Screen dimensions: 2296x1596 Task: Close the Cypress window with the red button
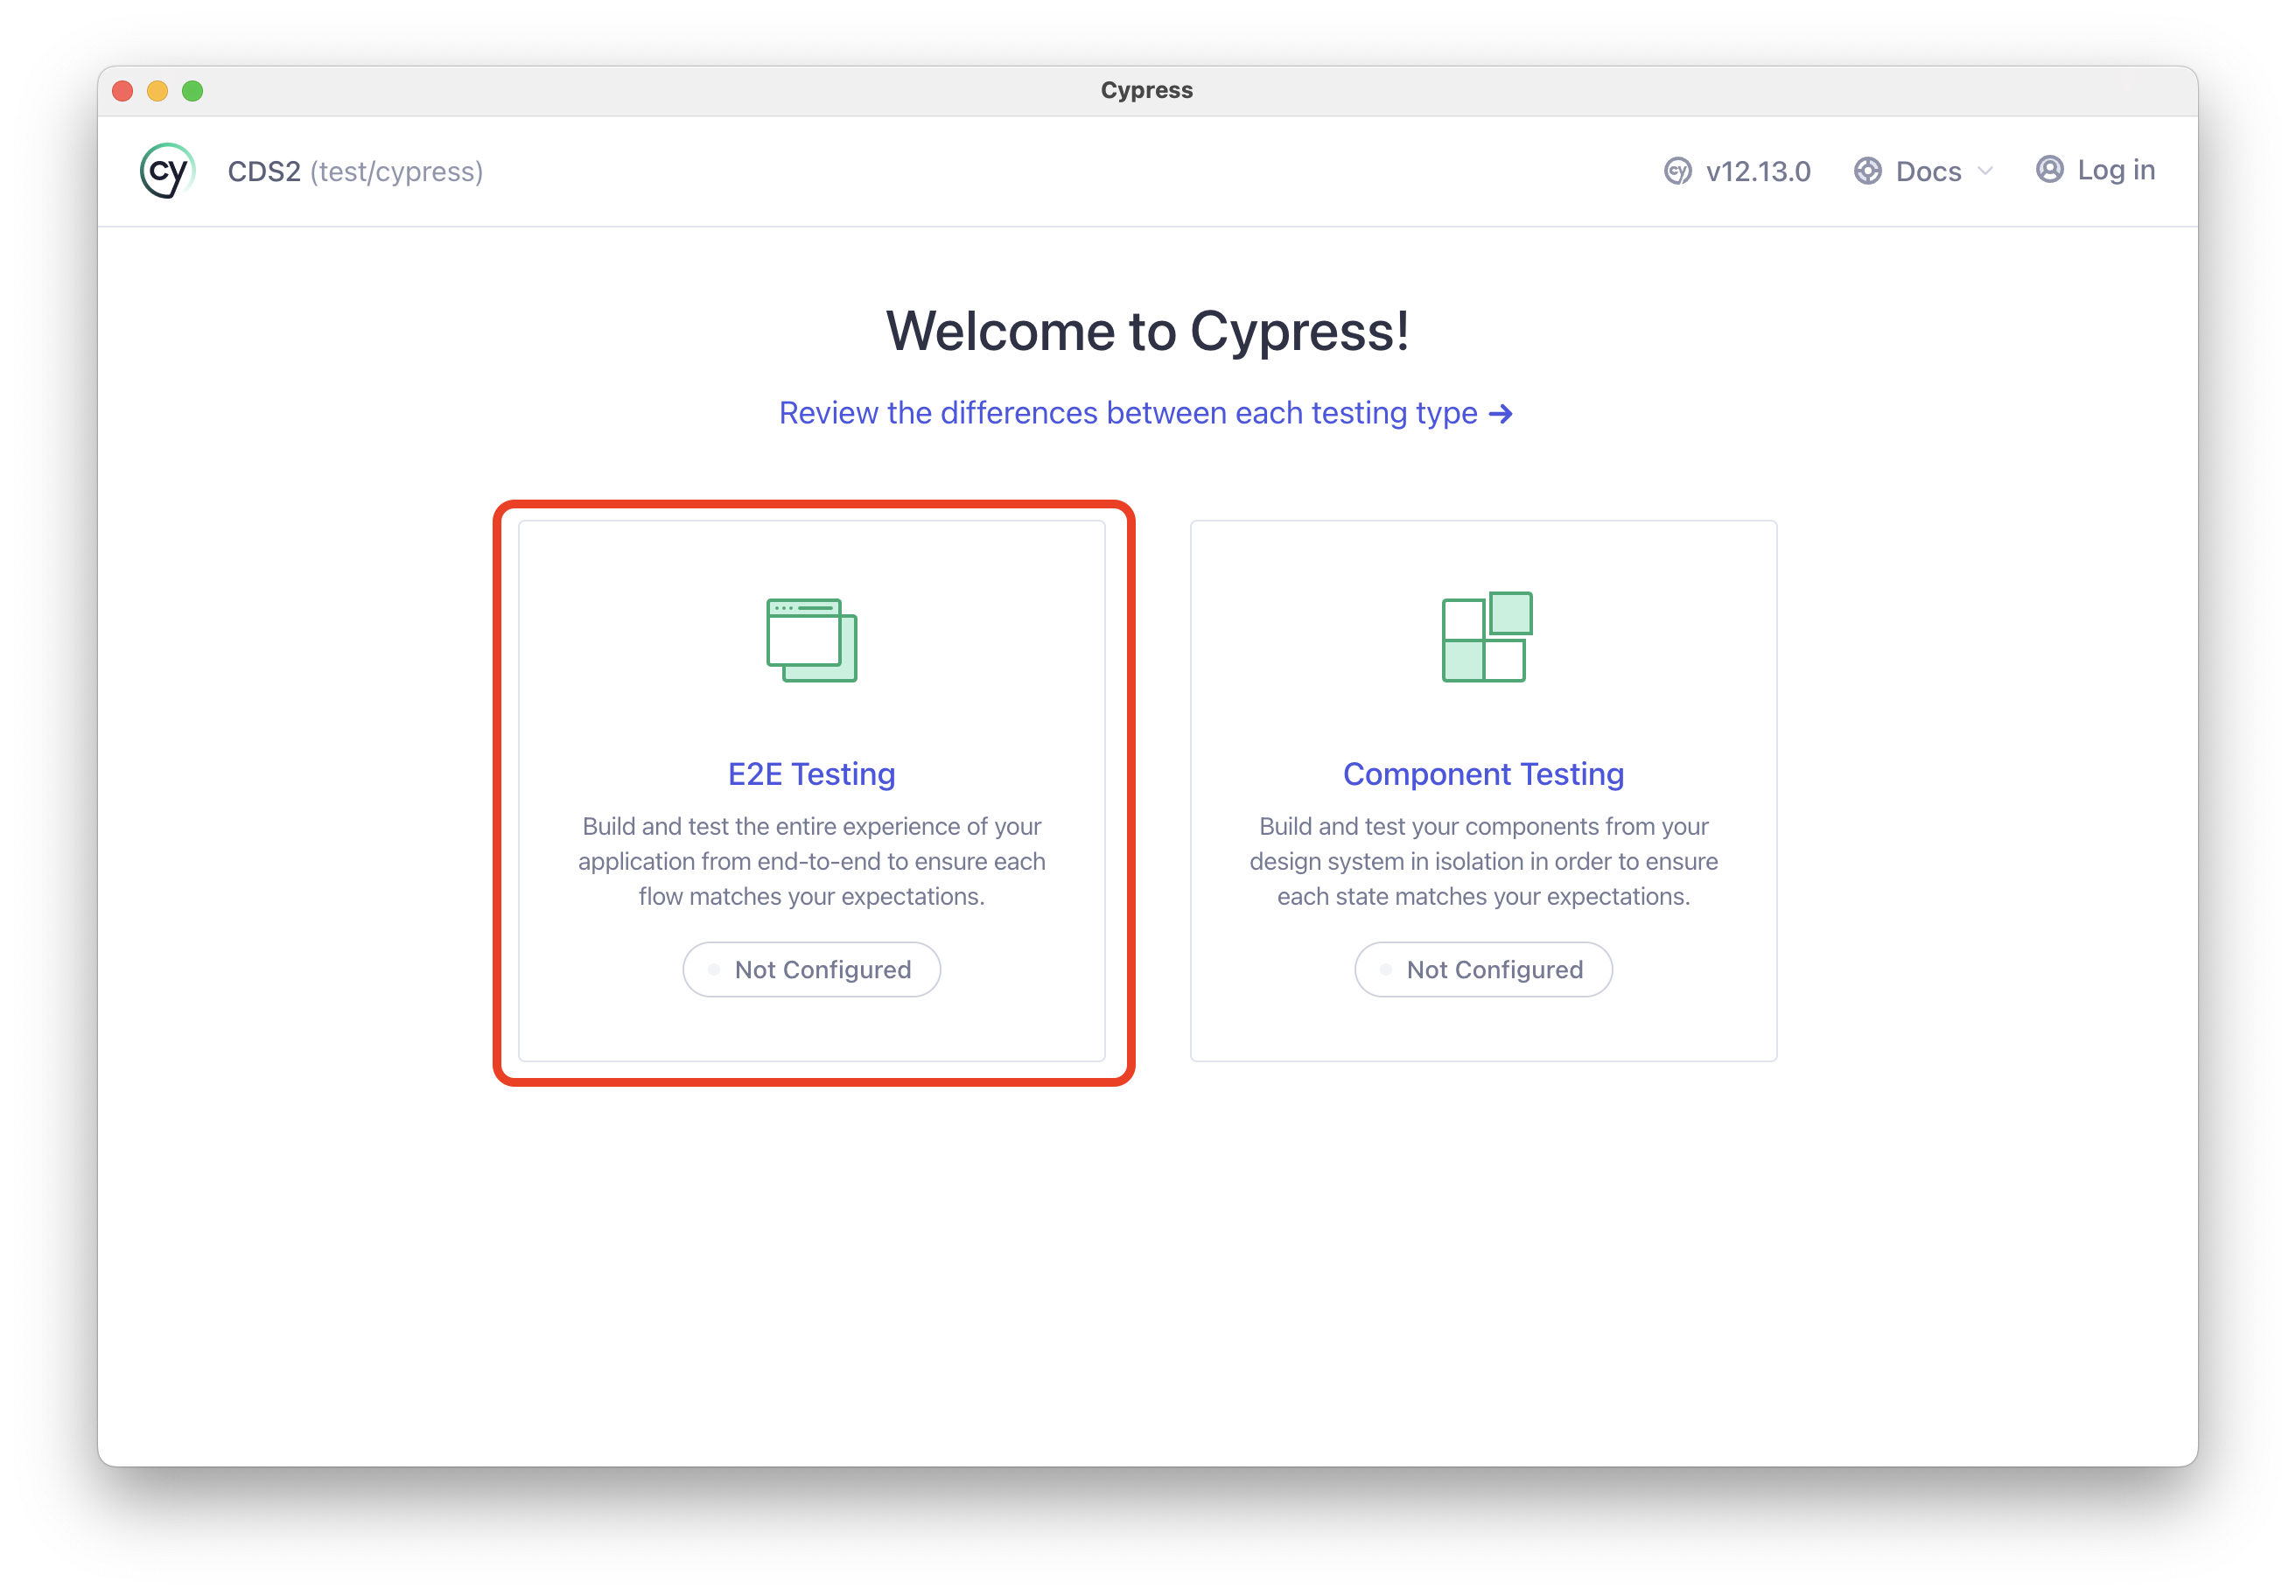tap(123, 91)
